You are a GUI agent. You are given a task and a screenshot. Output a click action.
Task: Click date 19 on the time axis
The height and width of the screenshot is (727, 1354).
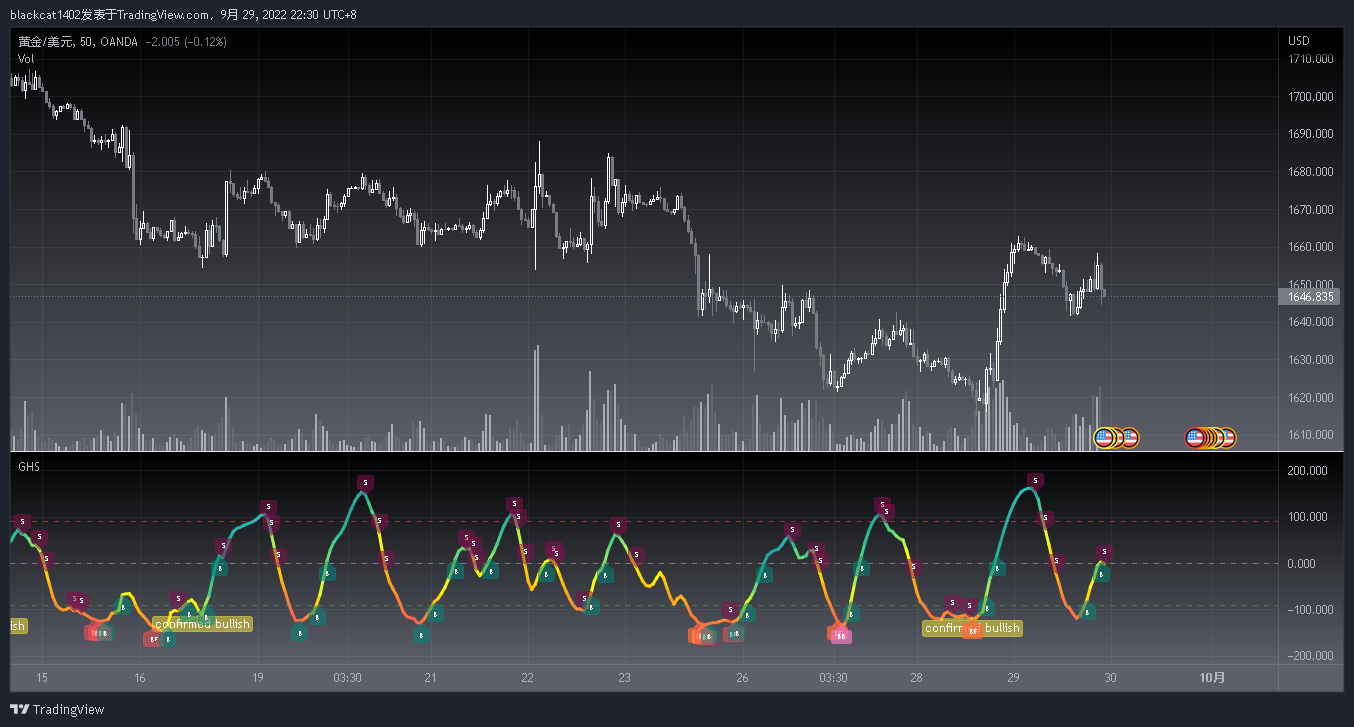(258, 678)
